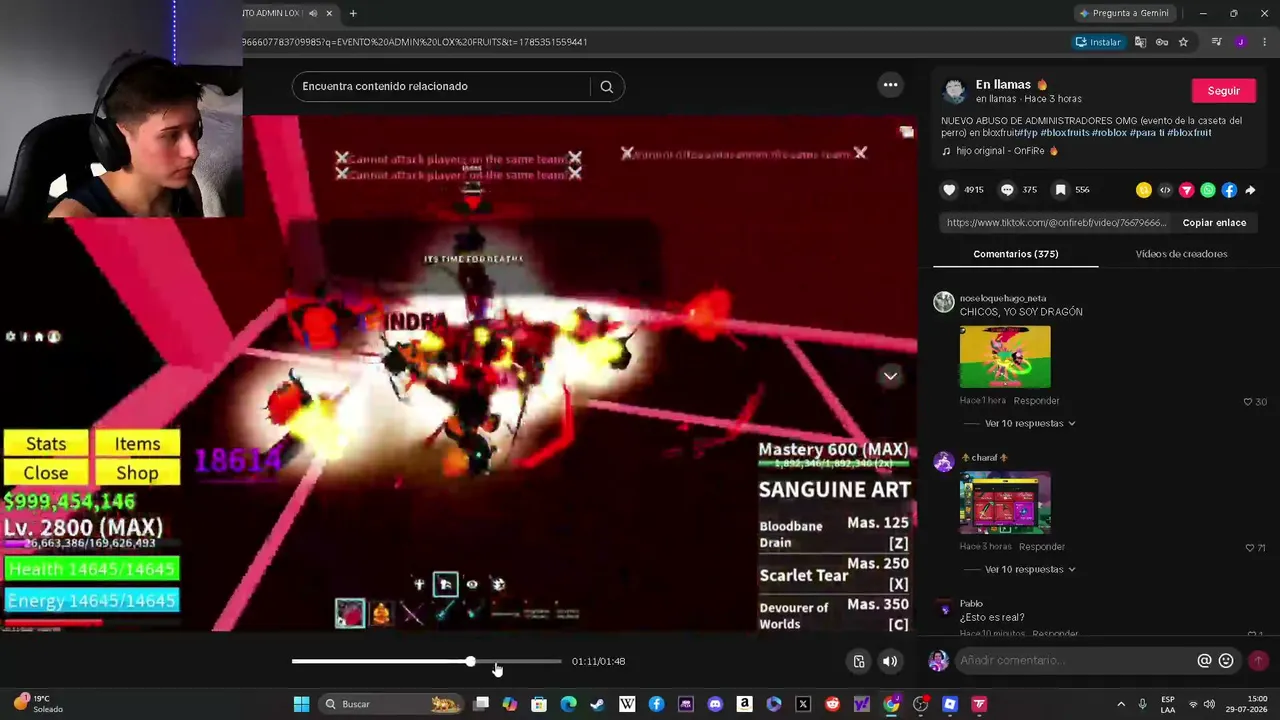The image size is (1280, 720).
Task: Open the system tray hidden icons chevron
Action: (1120, 704)
